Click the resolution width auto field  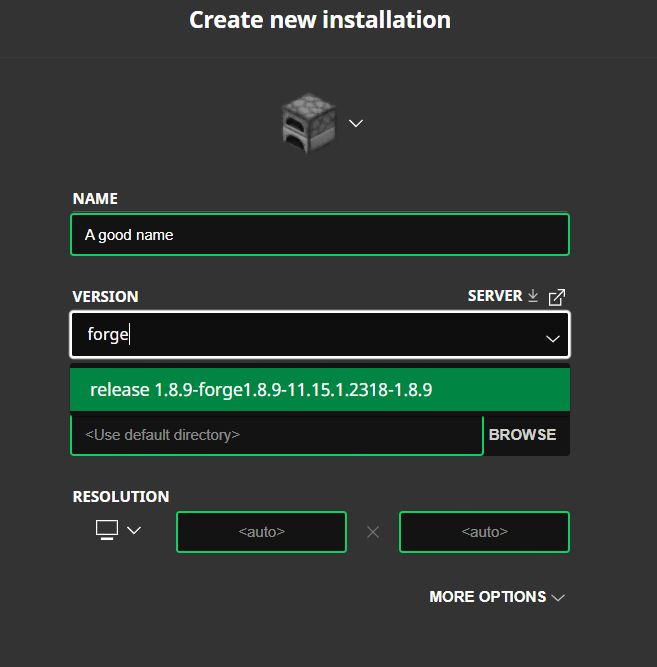262,532
